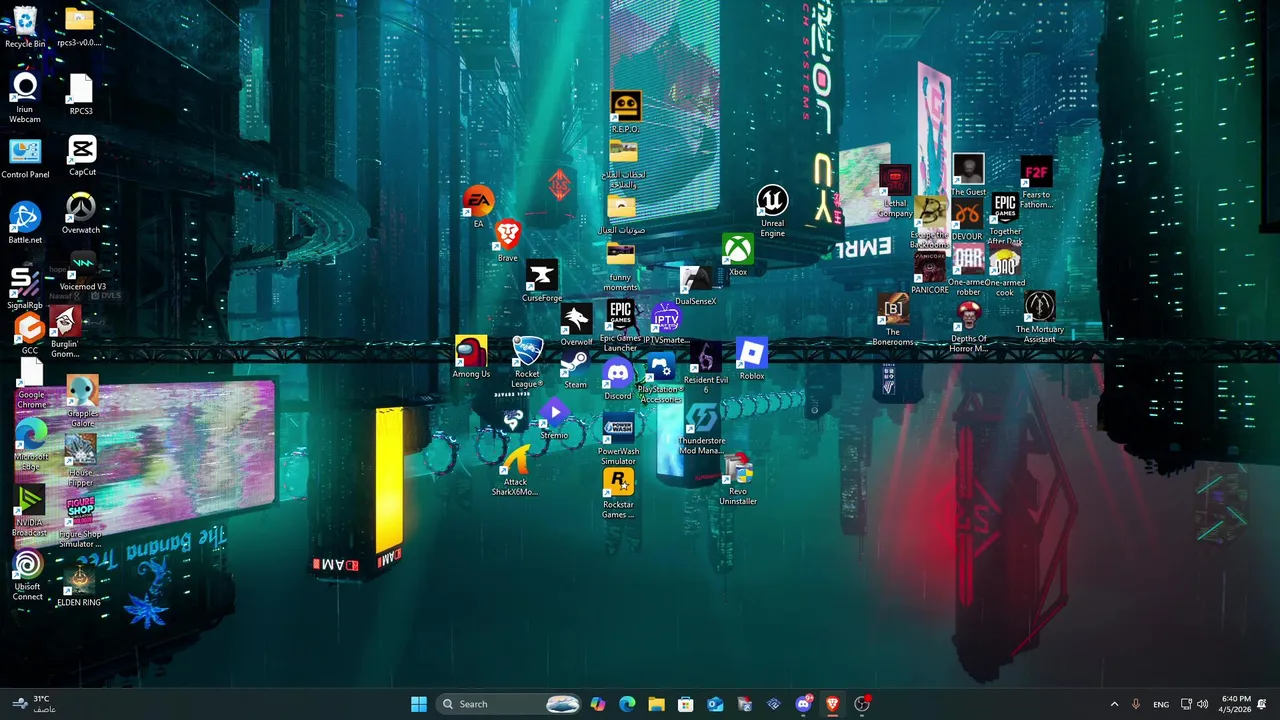Select the Epic Games Launcher desktop icon
Screen dimensions: 1280x720
620,326
